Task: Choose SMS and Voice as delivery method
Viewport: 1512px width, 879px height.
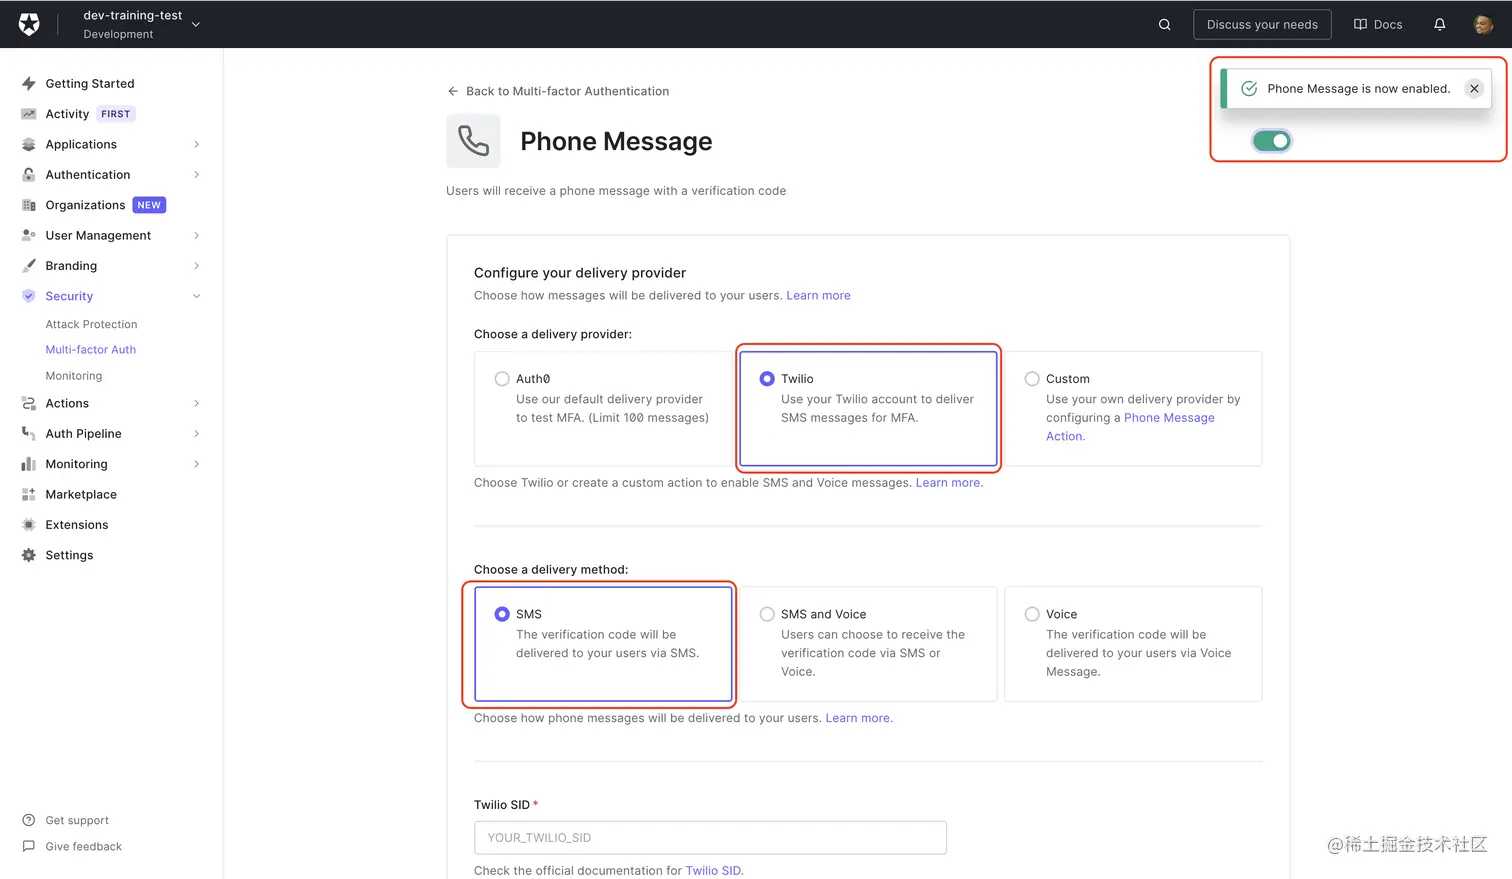Action: pyautogui.click(x=767, y=614)
